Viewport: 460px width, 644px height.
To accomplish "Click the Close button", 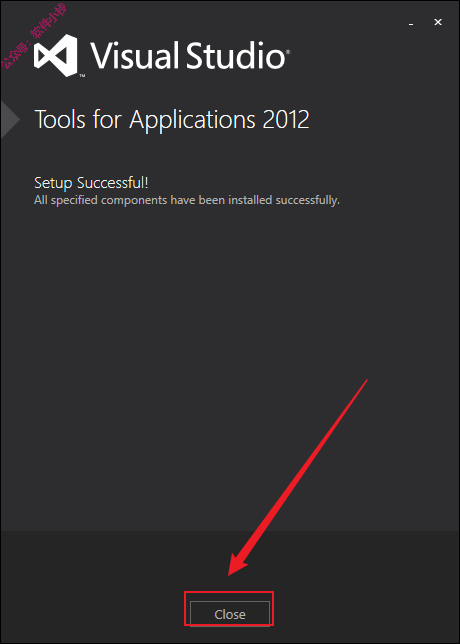I will pos(230,614).
